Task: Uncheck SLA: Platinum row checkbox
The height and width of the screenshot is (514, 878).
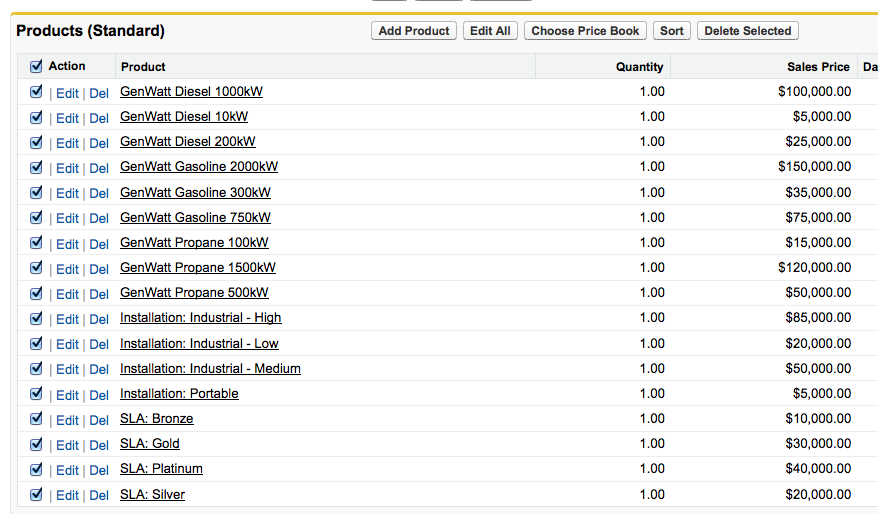Action: (36, 469)
